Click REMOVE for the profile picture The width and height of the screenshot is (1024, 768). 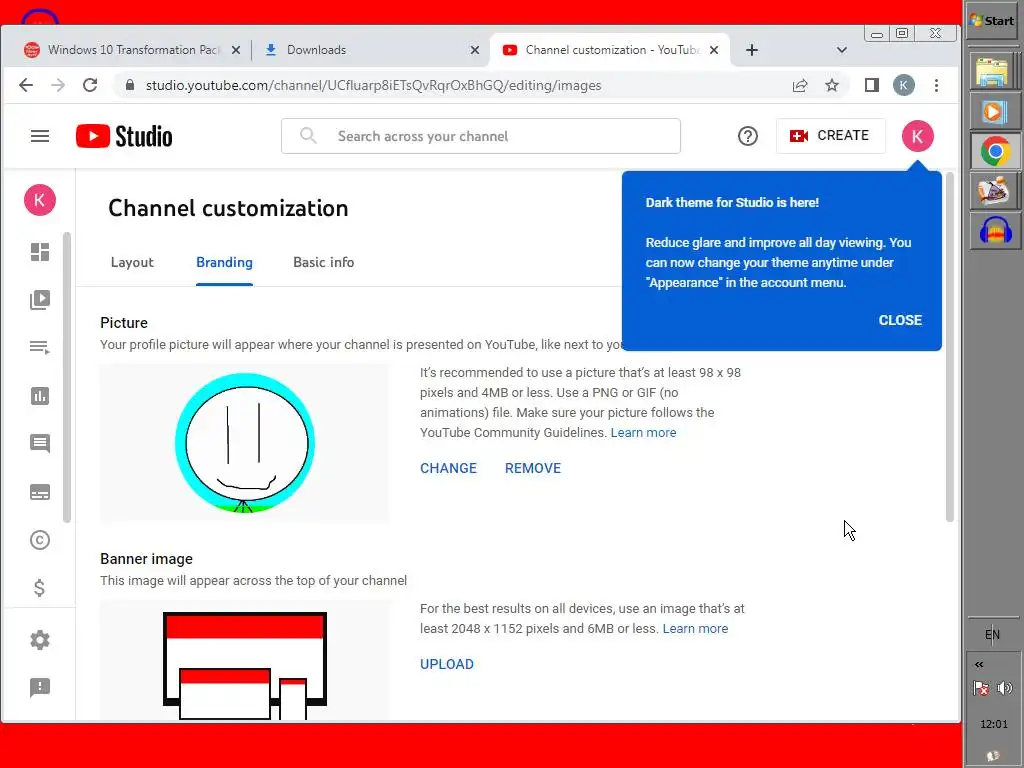(533, 468)
